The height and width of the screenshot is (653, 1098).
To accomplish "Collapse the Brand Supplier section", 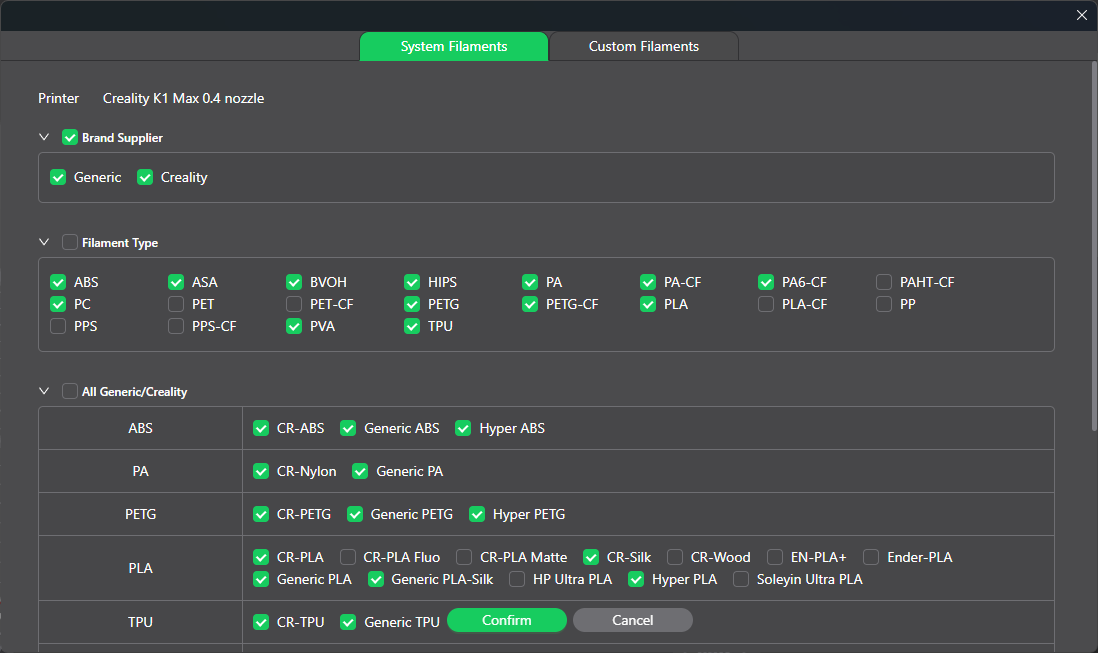I will coord(44,137).
